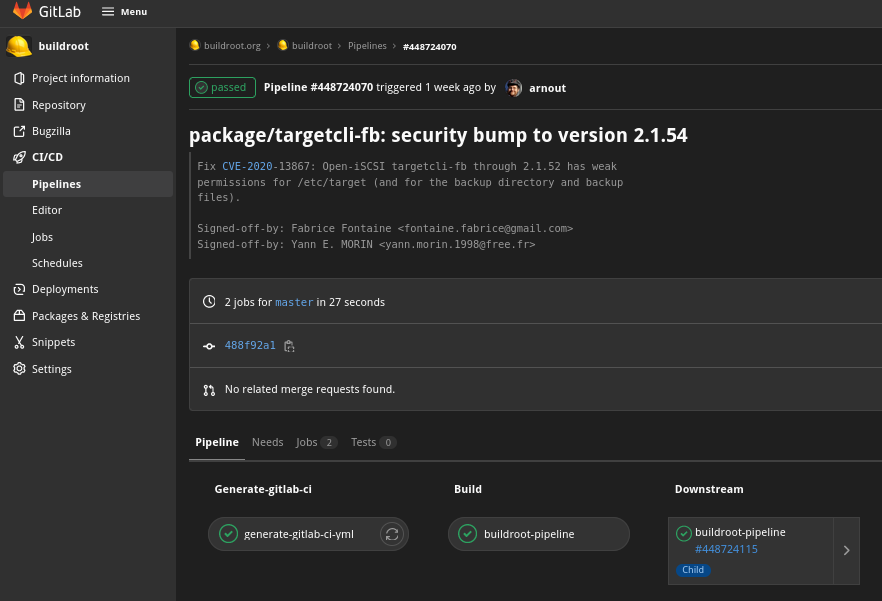
Task: Select Schedules in the sidebar
Action: coord(57,263)
